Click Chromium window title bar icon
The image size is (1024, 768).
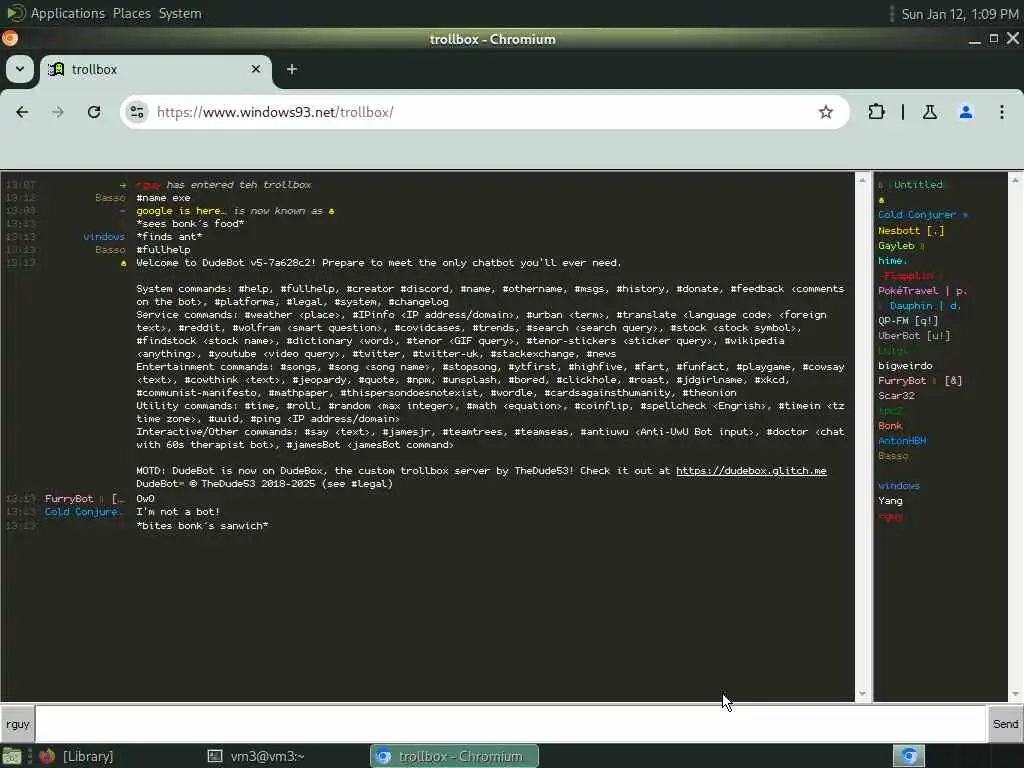tap(10, 39)
